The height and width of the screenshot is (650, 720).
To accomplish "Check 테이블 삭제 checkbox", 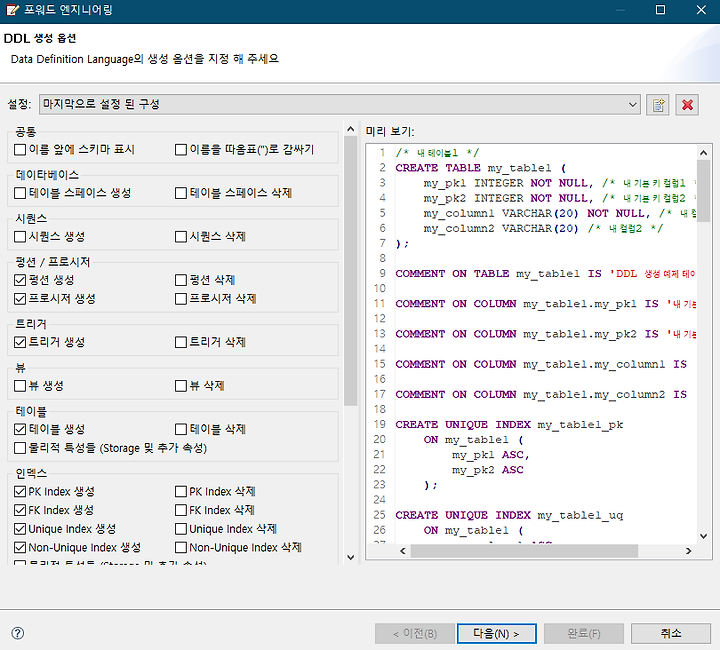I will (x=181, y=429).
